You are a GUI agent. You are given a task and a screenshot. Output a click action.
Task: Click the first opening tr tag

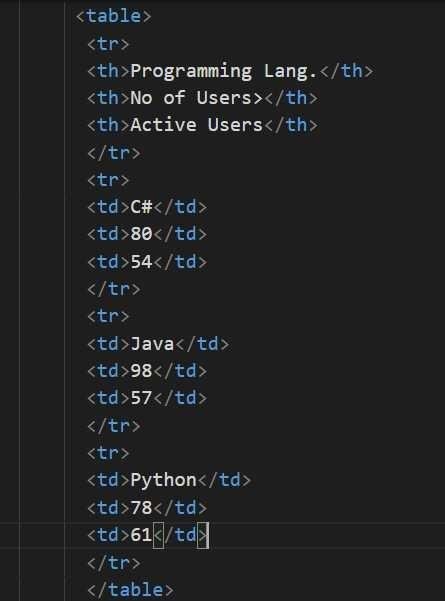click(x=108, y=44)
